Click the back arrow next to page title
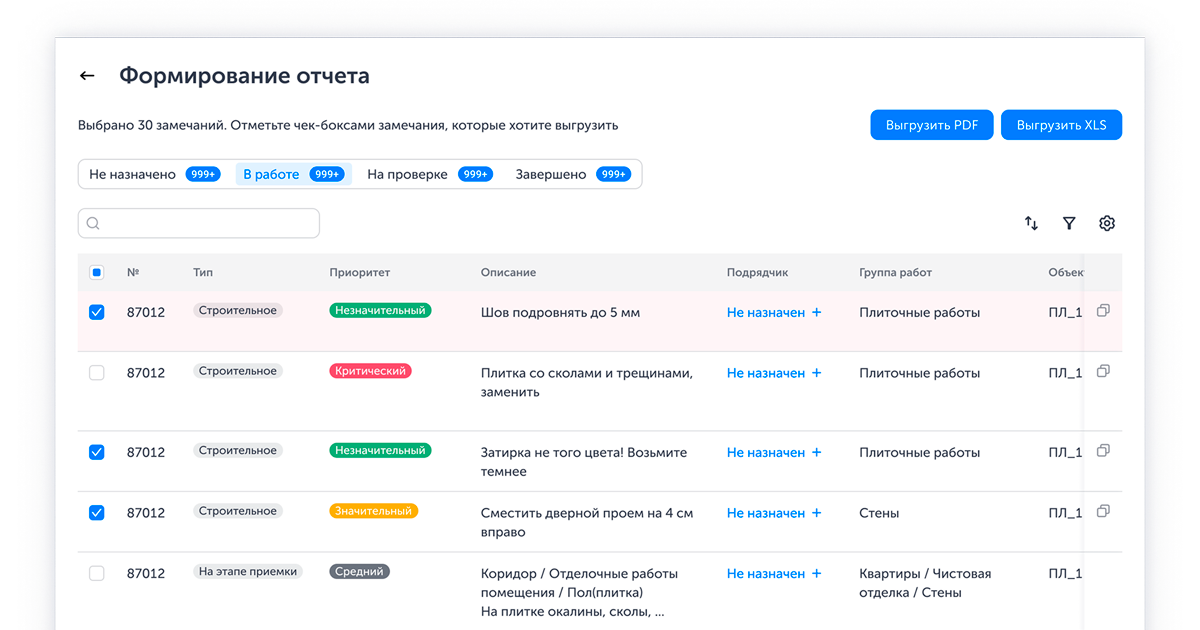 pos(86,75)
